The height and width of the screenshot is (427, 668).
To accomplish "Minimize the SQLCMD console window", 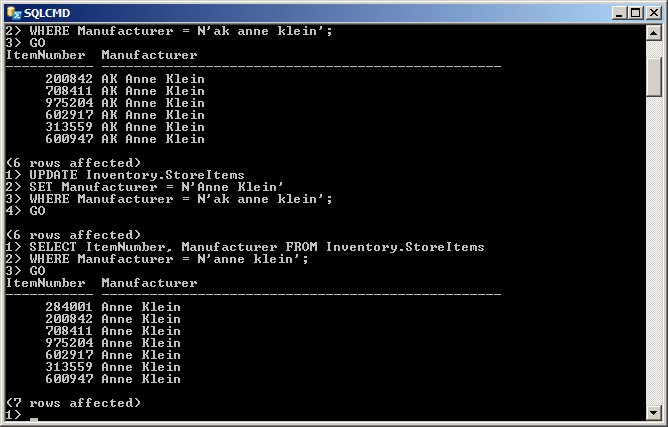I will (x=619, y=13).
